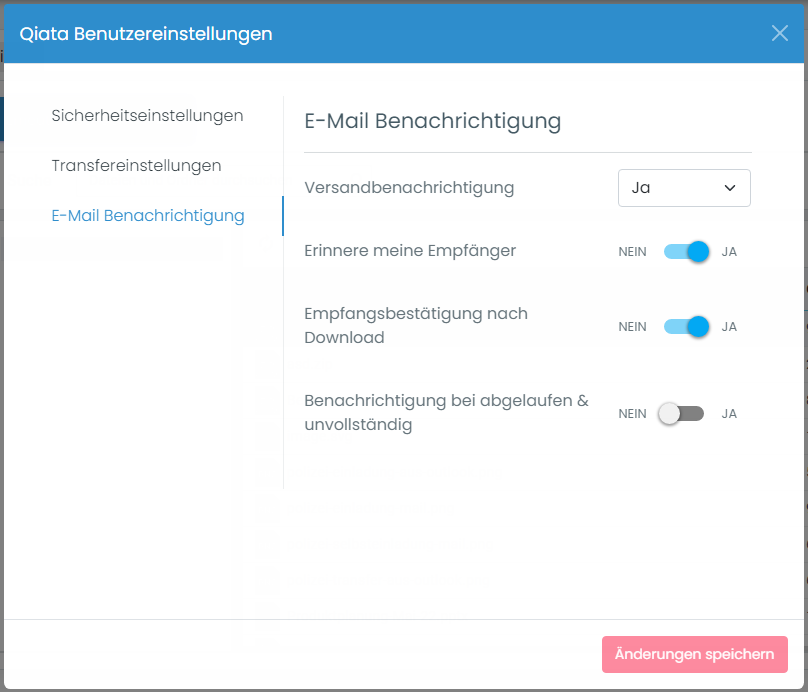Viewport: 808px width, 692px height.
Task: Close the Qiata Benutzereinstellungen dialog
Action: 779,33
